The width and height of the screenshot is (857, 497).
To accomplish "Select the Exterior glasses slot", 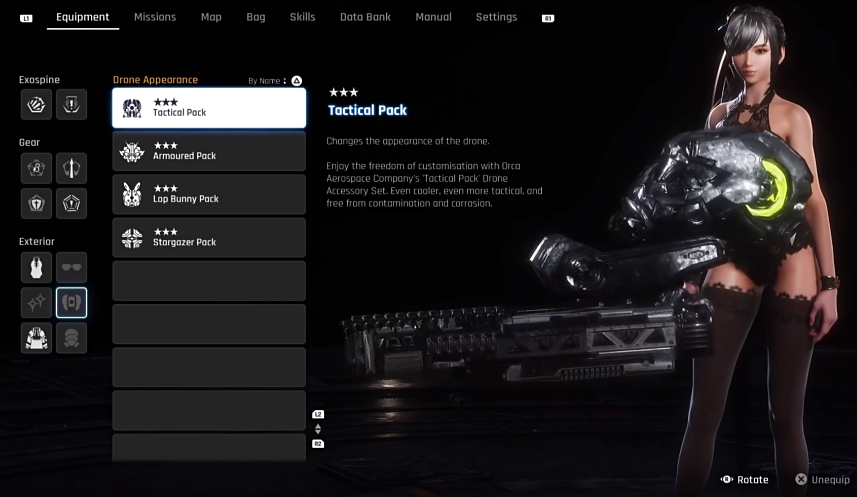I will [x=71, y=267].
